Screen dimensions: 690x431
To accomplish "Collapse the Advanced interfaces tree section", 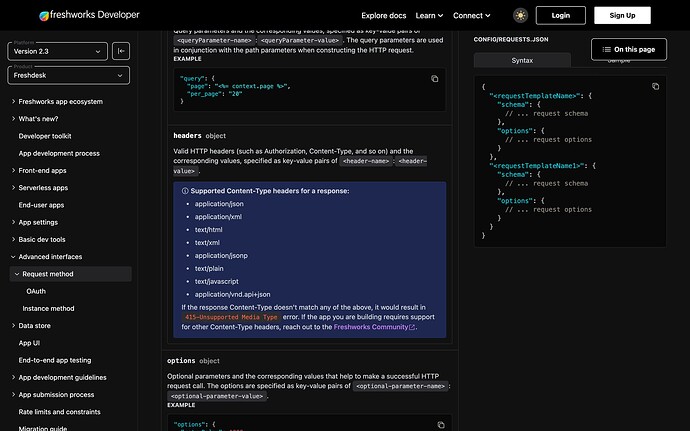I will pyautogui.click(x=50, y=256).
